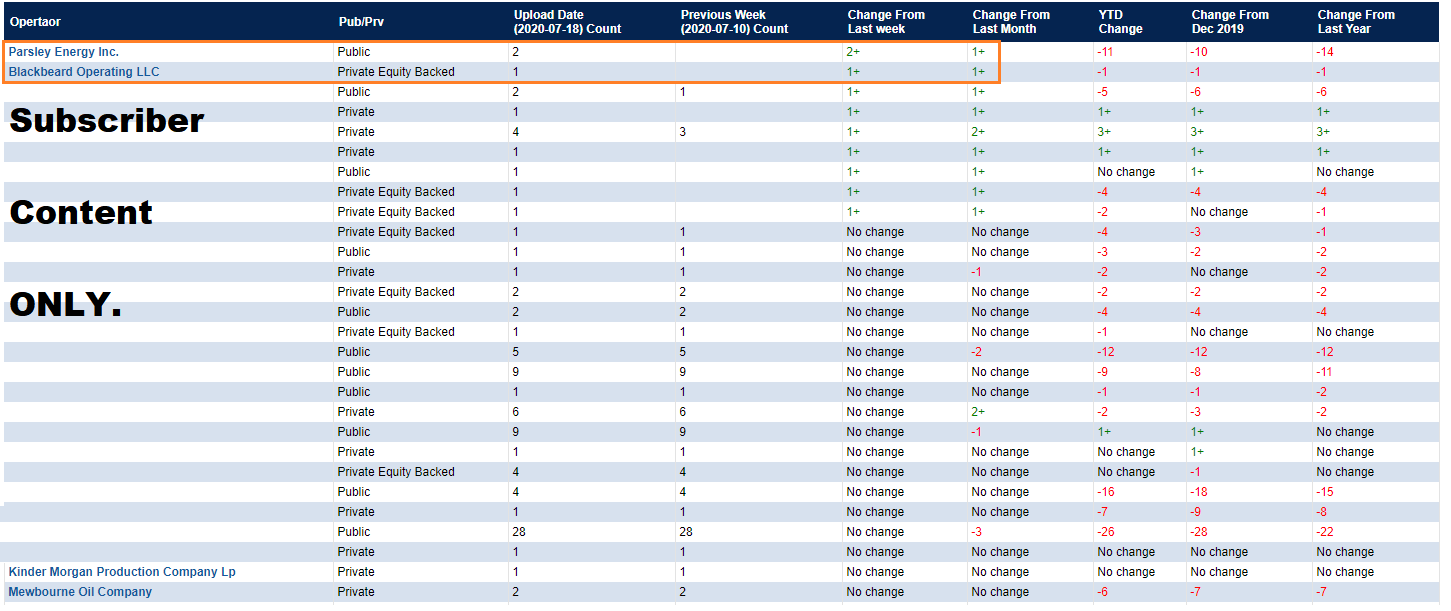Select Parsley Energy's 2+ weekly change cell

(853, 52)
